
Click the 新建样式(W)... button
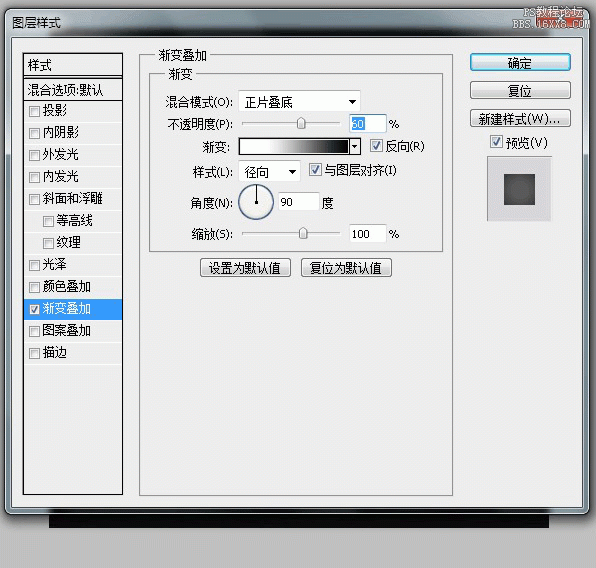[520, 119]
